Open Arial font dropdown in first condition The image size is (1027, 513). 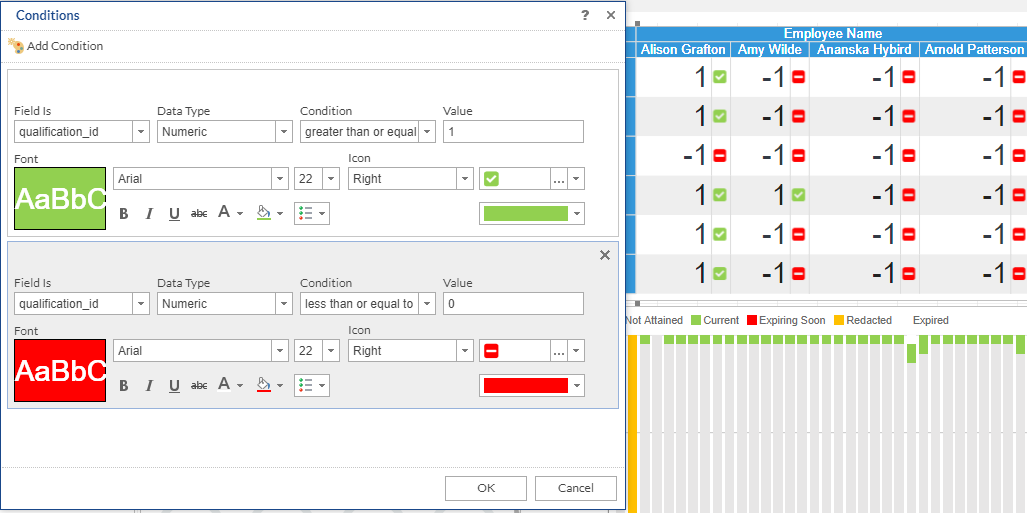click(280, 179)
